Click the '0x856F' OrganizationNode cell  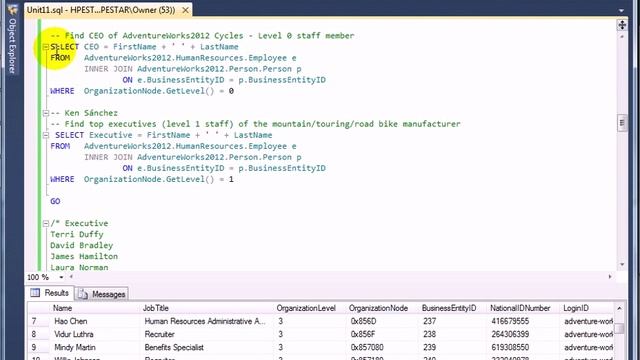(382, 334)
